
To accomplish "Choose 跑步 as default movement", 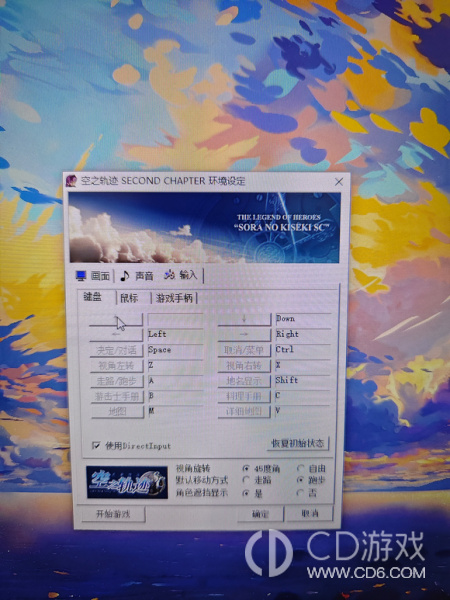I will pyautogui.click(x=301, y=479).
